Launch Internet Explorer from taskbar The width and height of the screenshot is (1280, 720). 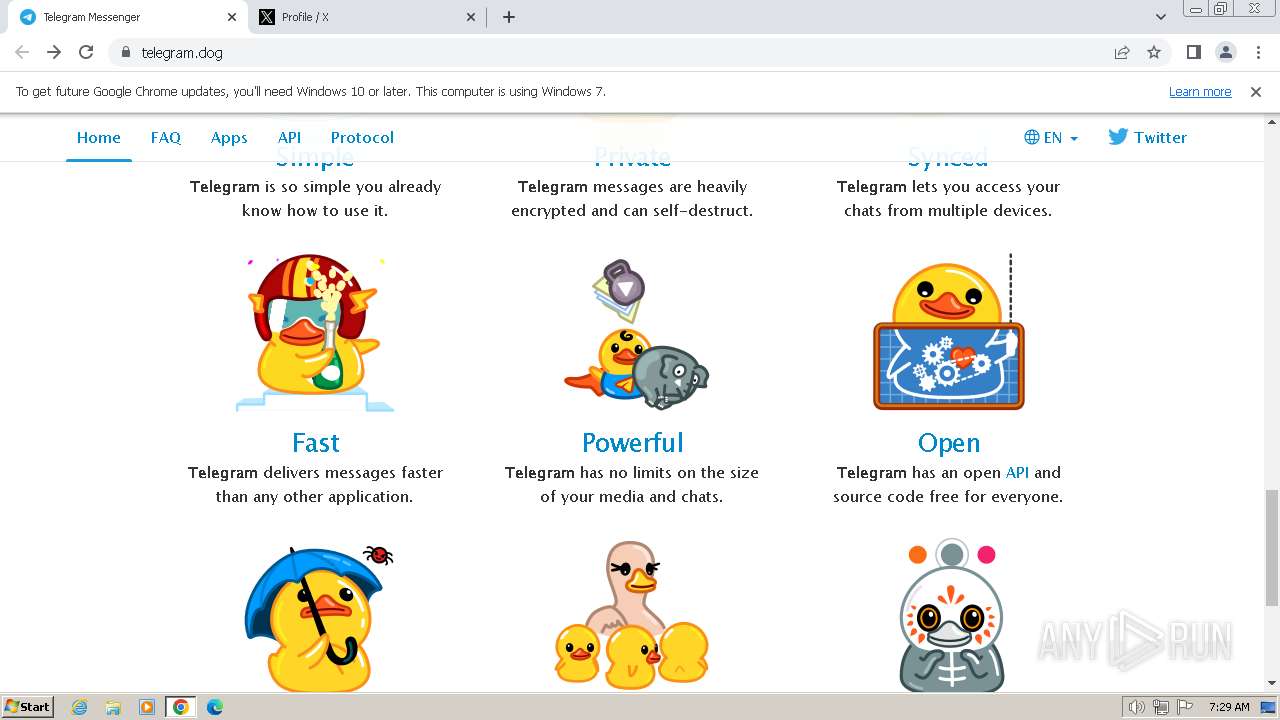80,707
